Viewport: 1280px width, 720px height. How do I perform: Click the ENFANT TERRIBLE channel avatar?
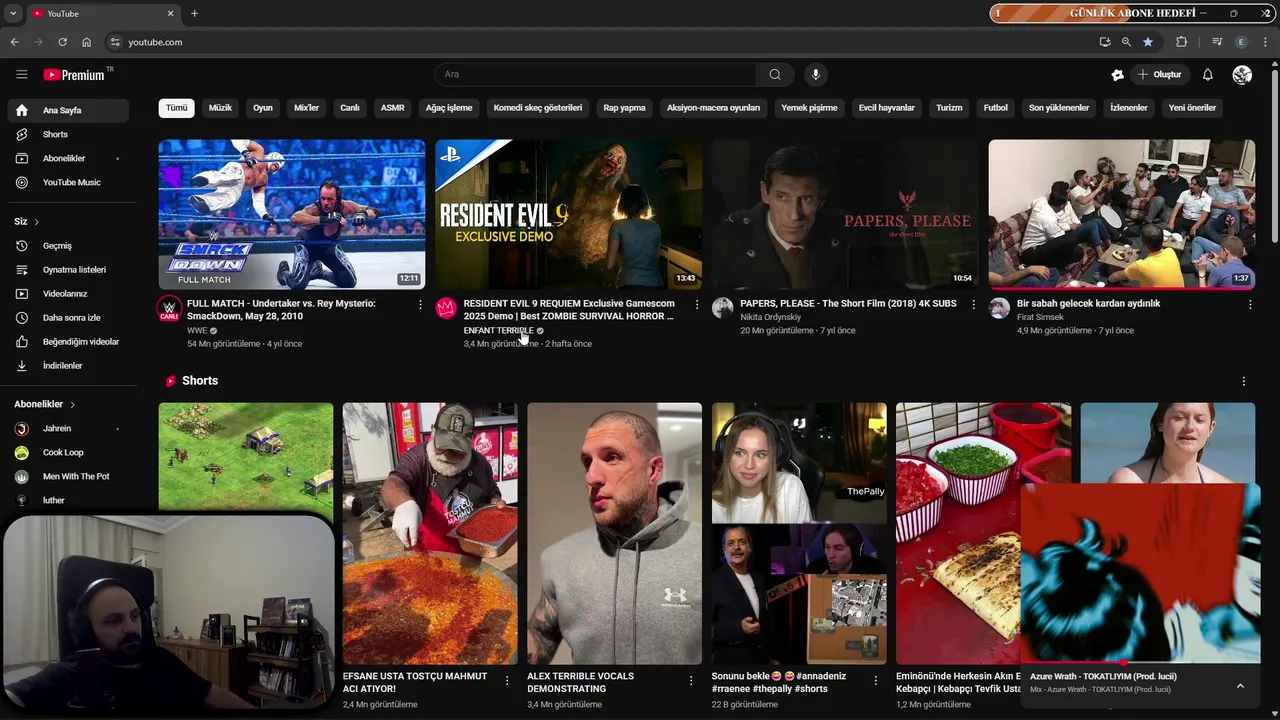(x=446, y=307)
